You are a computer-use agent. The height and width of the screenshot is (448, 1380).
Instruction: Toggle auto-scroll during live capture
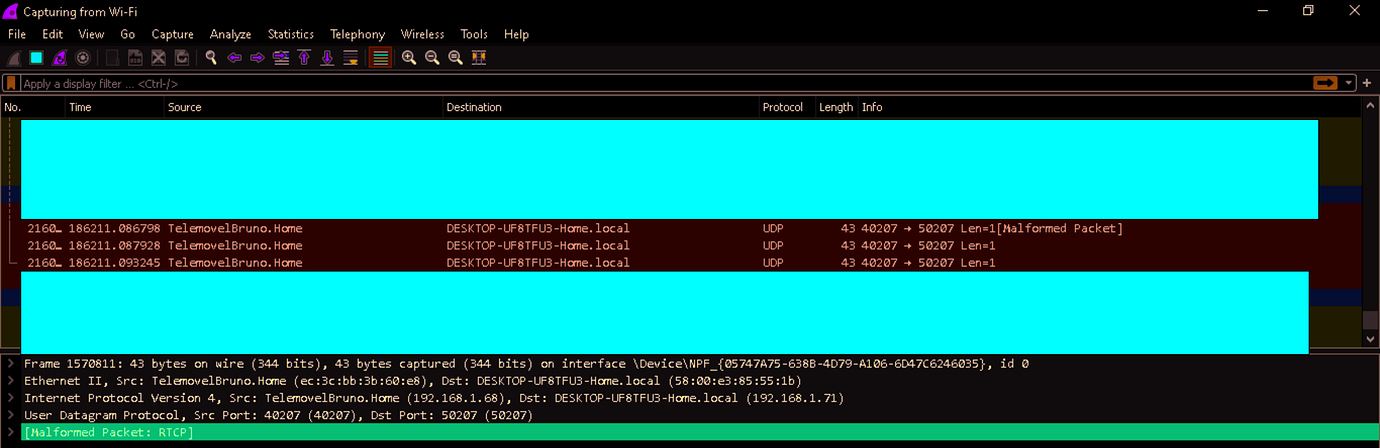pos(351,58)
